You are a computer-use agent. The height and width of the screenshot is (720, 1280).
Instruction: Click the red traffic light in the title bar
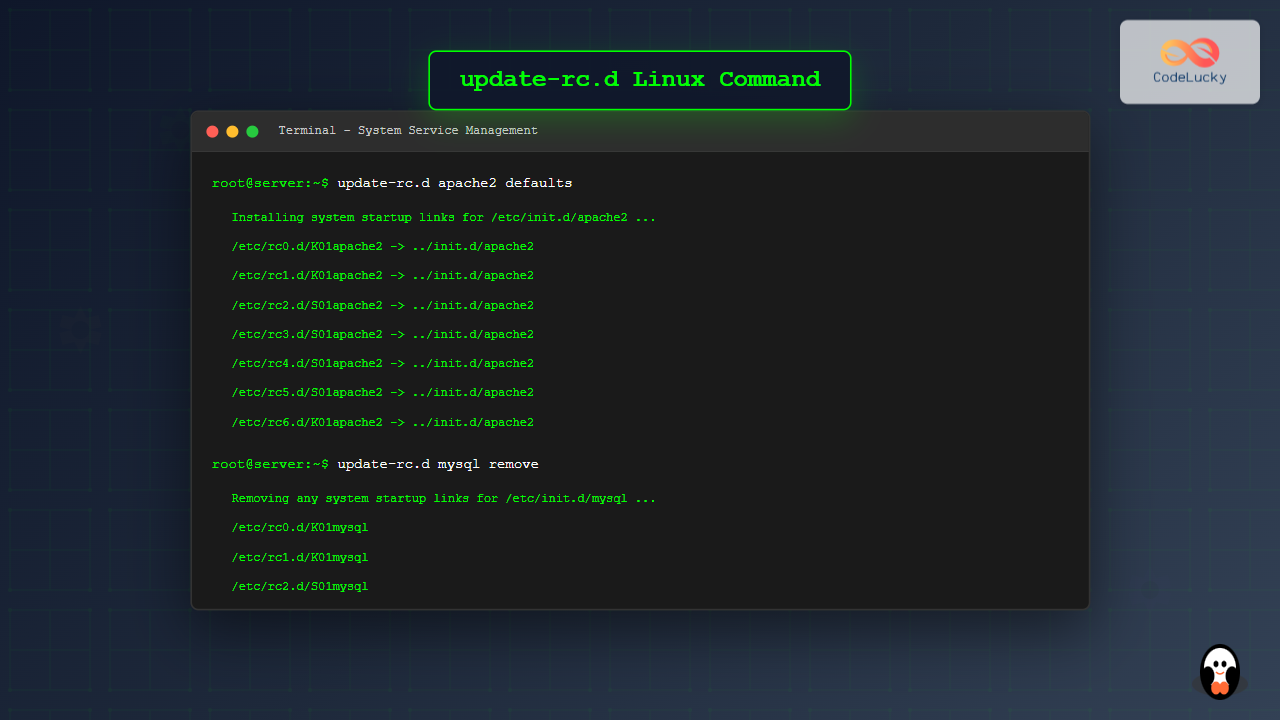(x=212, y=130)
